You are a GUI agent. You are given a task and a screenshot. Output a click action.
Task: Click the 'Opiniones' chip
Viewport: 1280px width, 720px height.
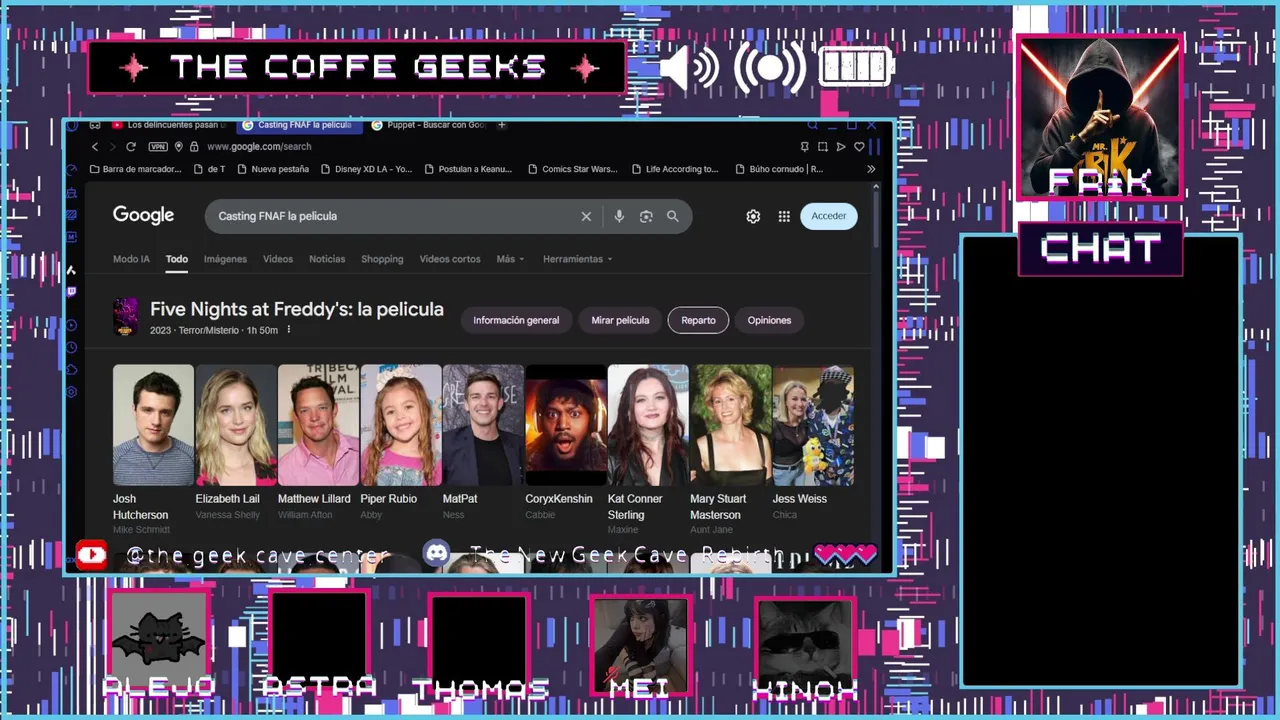(x=769, y=320)
